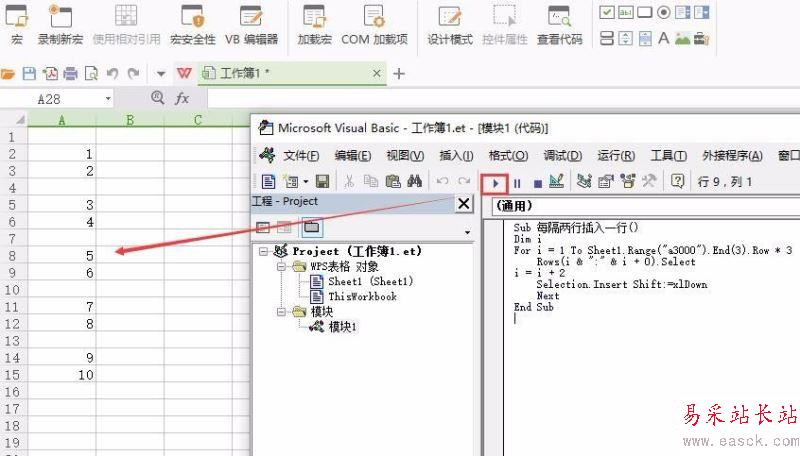Open 编辑(E) menu in VB editor

(x=353, y=156)
